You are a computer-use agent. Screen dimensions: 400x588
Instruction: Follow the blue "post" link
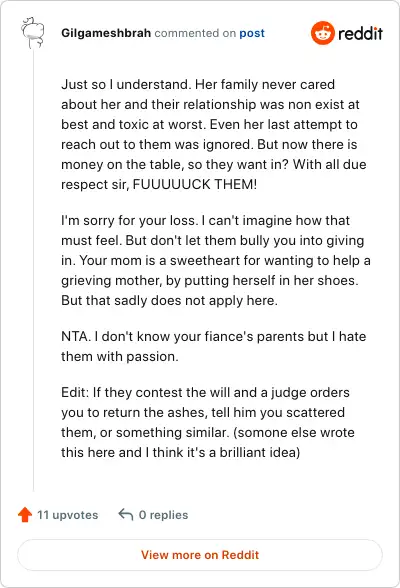point(252,33)
